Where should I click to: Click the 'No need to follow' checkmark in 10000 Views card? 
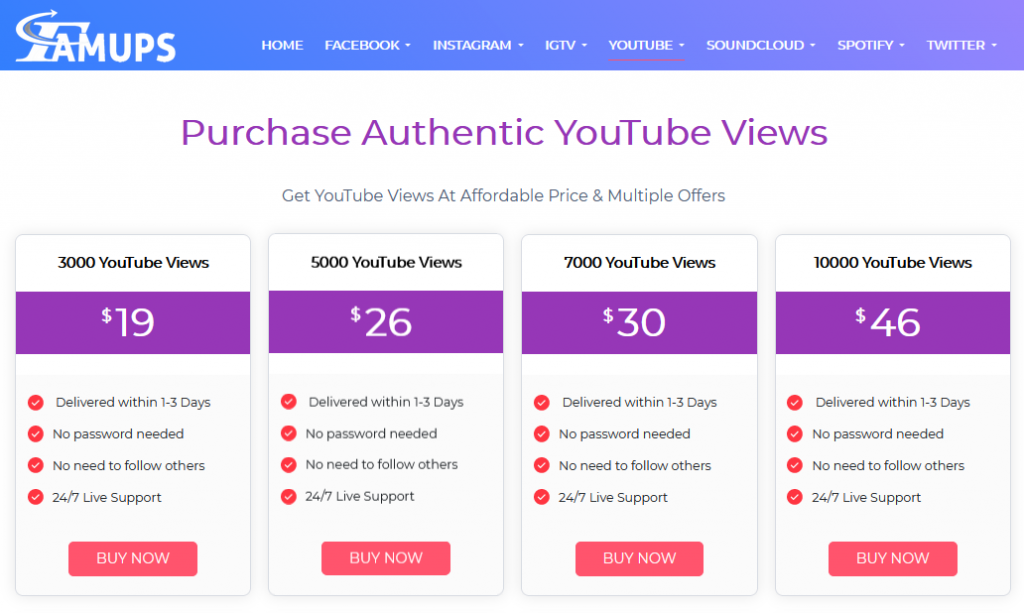point(795,465)
